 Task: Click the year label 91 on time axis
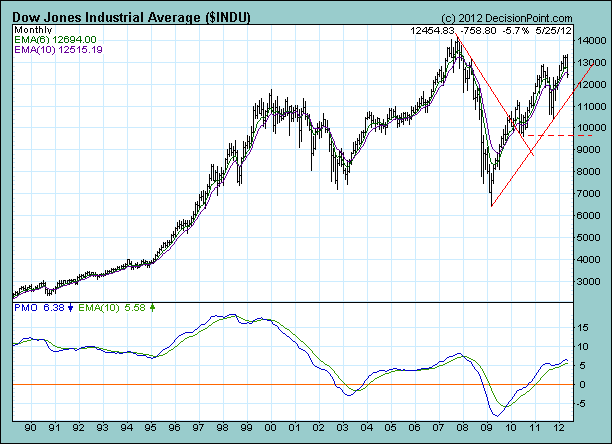[54, 428]
